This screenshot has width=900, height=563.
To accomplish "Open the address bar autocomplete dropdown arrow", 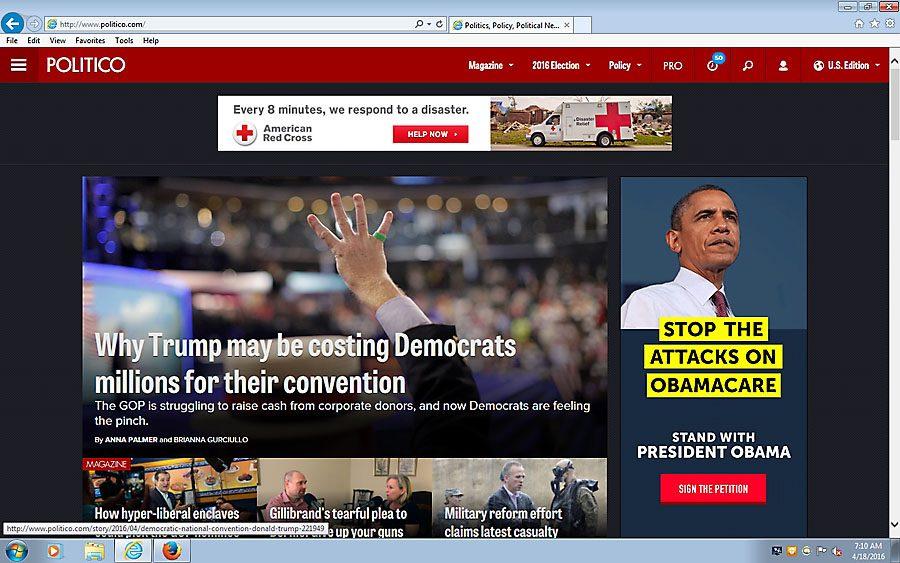I will (429, 24).
